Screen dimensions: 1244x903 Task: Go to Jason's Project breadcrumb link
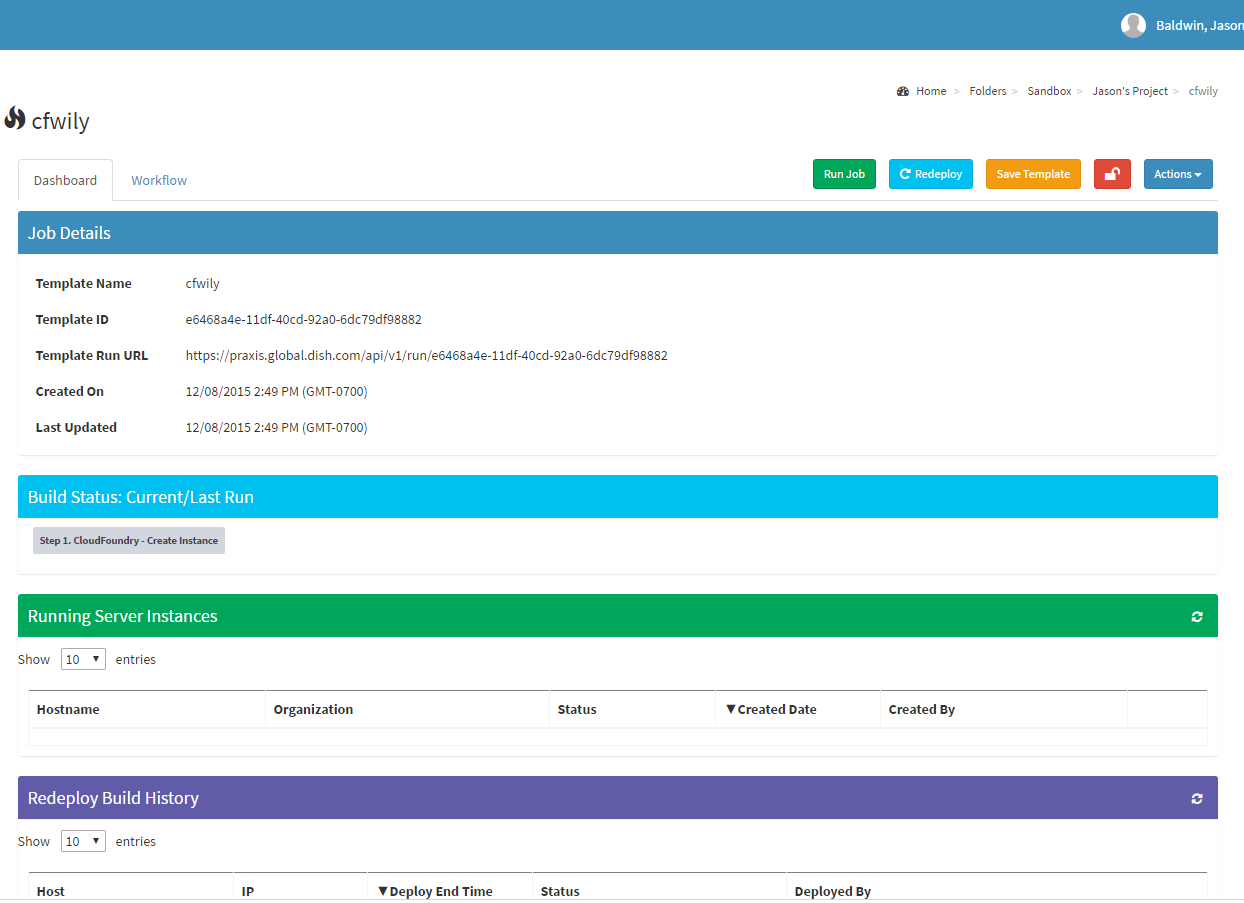(1130, 91)
